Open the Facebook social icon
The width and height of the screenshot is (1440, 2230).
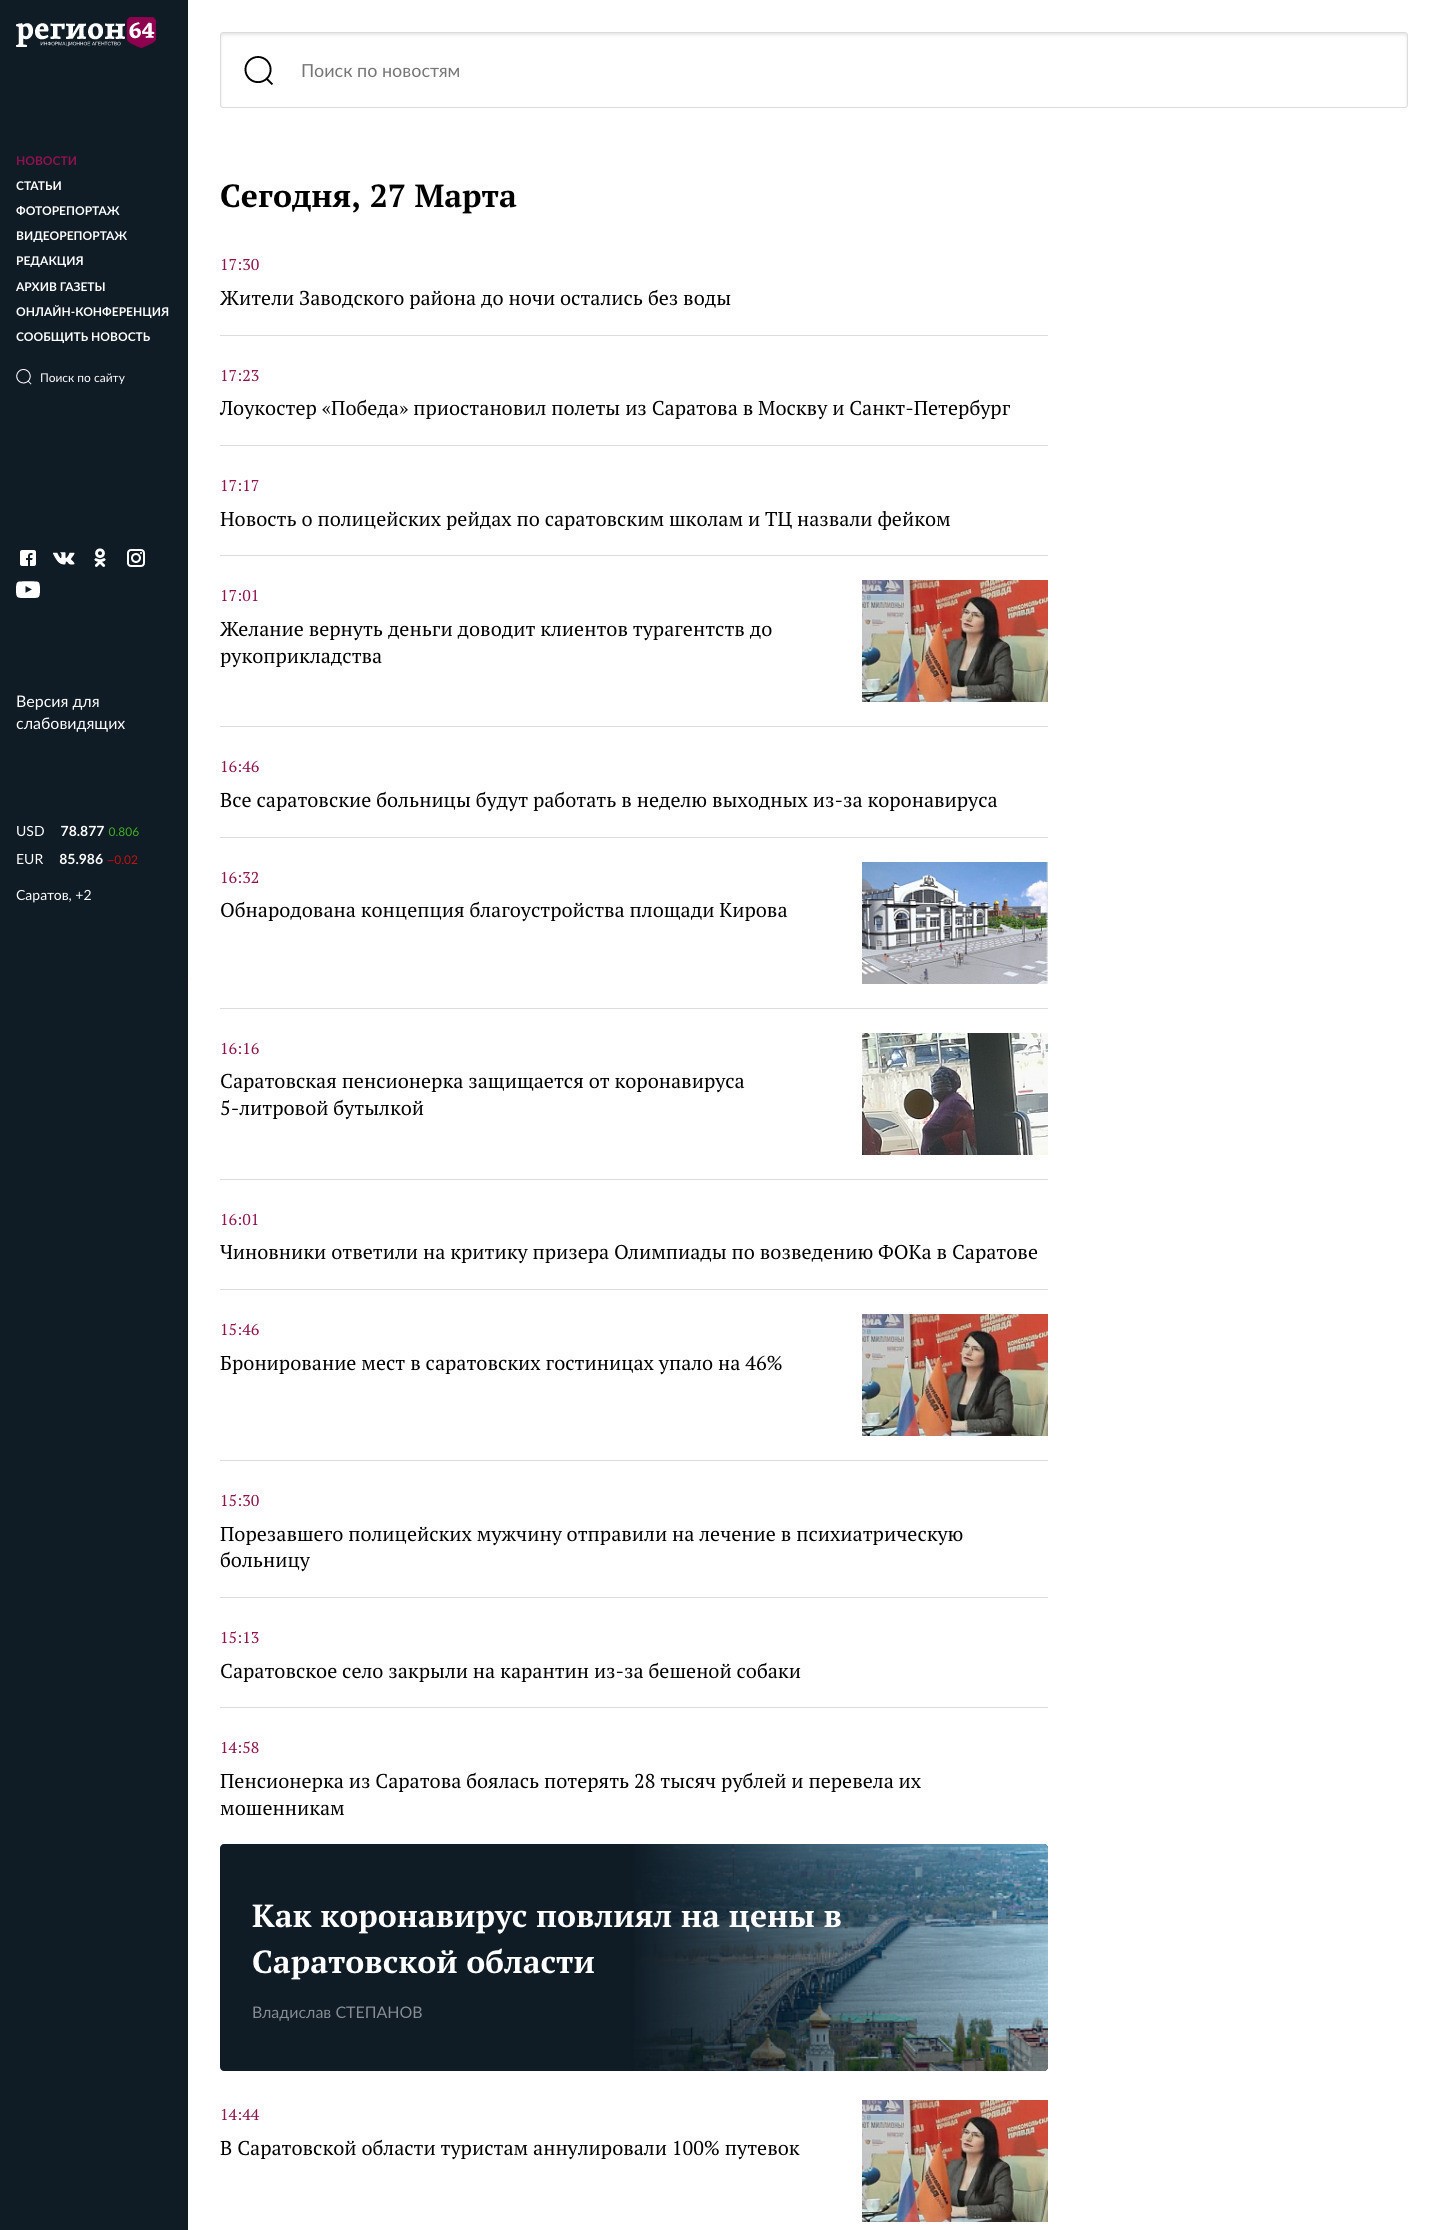tap(28, 558)
